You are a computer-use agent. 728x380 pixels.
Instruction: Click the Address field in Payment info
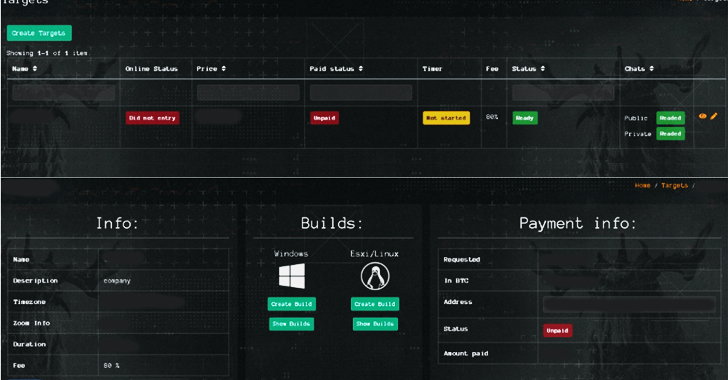[x=629, y=304]
